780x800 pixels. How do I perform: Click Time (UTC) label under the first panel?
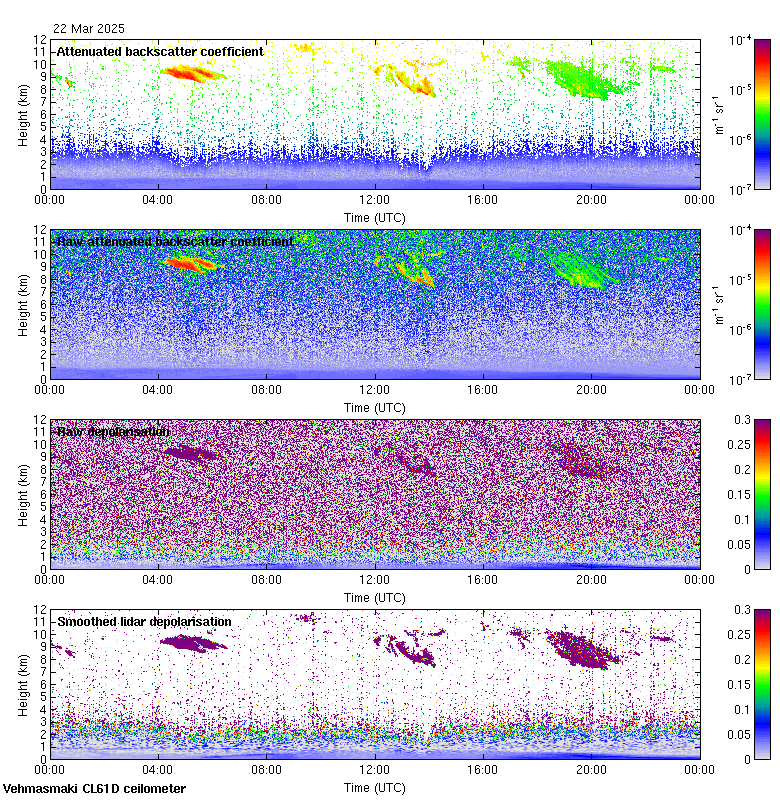[x=375, y=218]
